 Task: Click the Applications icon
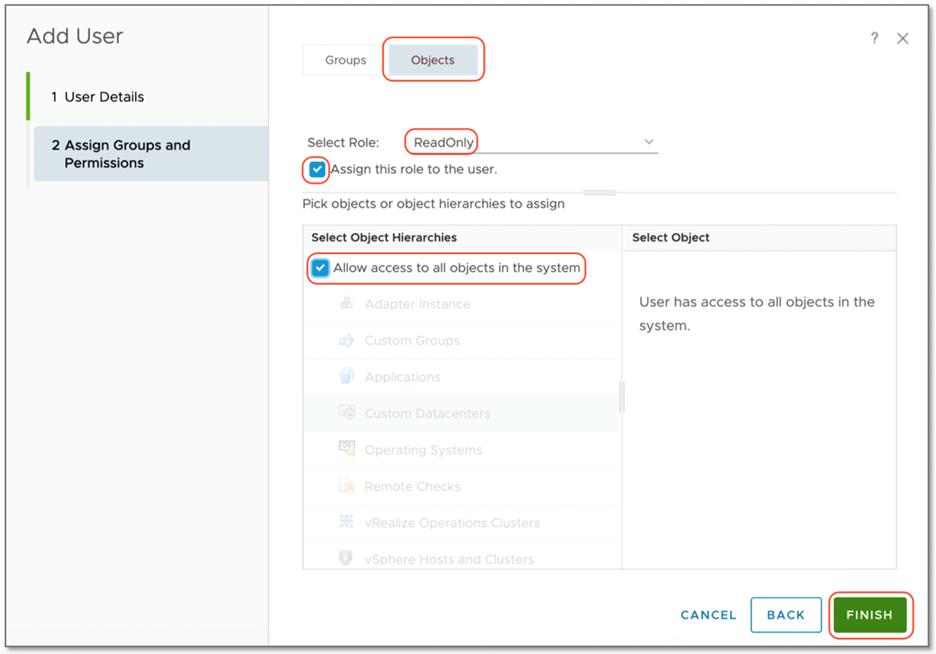349,376
